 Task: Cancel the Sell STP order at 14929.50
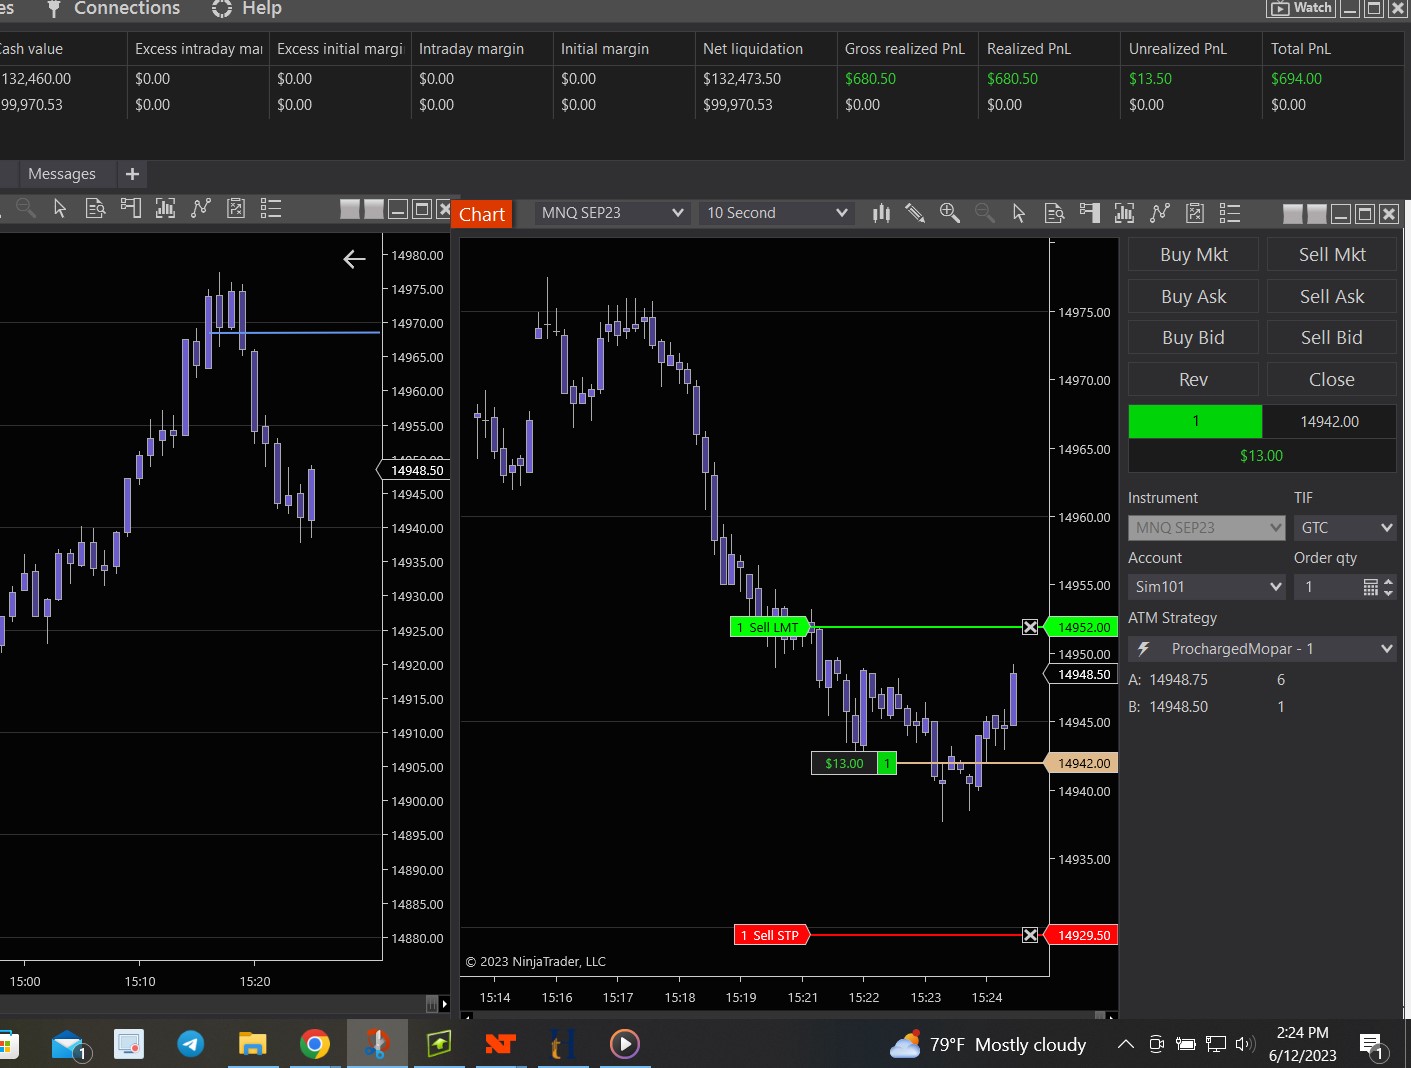coord(1030,935)
